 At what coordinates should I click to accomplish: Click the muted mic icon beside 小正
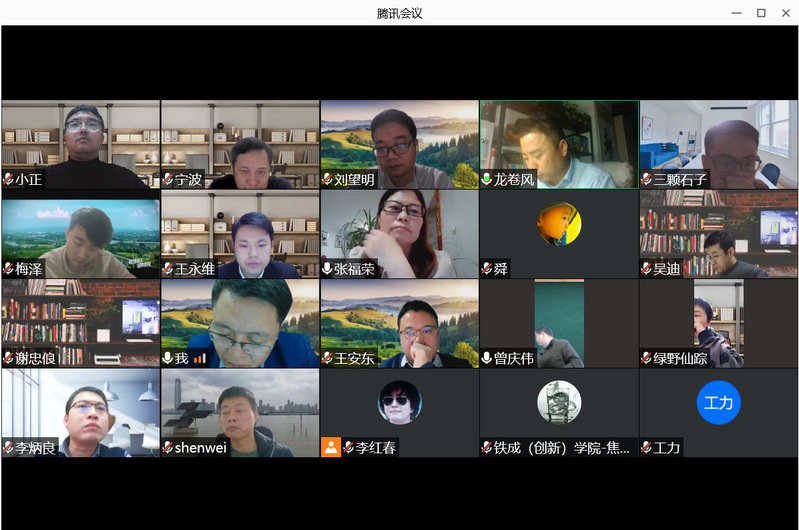click(8, 180)
